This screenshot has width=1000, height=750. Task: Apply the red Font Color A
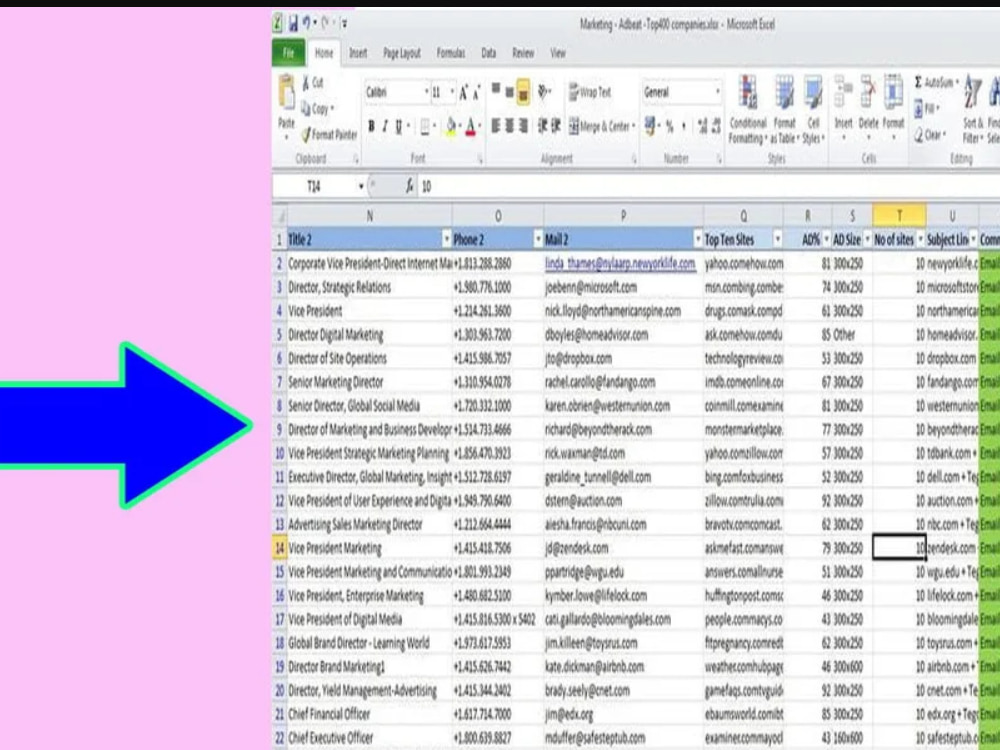tap(471, 127)
